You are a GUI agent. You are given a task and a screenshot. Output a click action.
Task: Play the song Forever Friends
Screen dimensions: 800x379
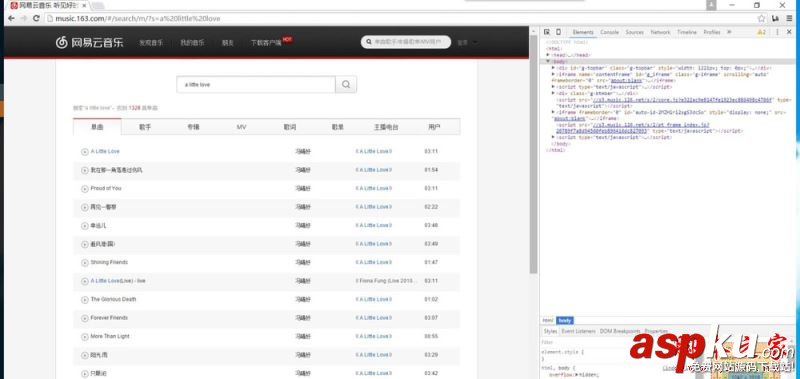[85, 318]
